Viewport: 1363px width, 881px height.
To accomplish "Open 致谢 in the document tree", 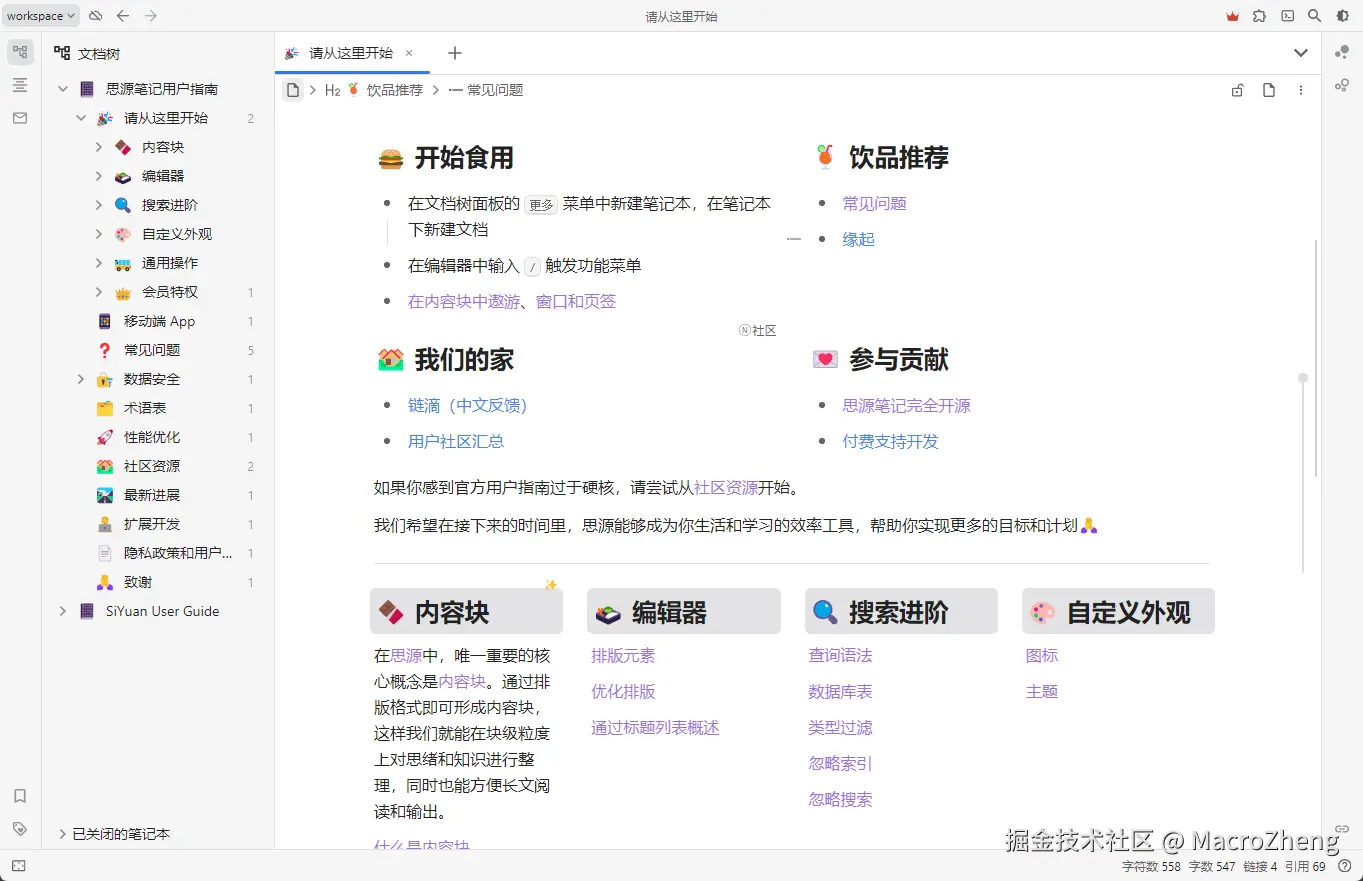I will [x=138, y=582].
